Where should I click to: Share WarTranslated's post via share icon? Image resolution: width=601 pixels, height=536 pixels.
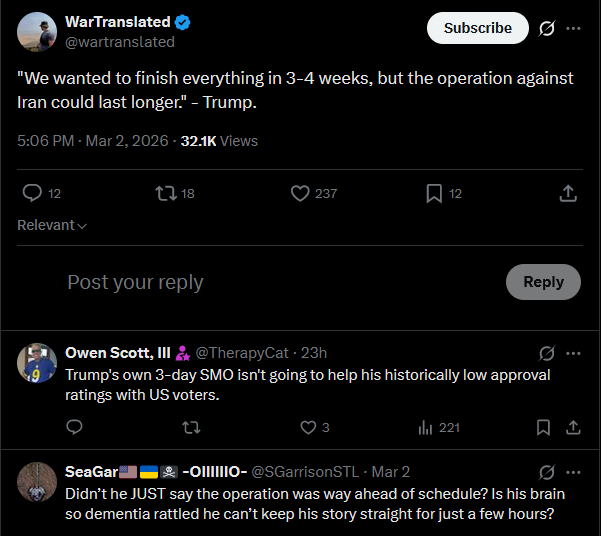click(x=567, y=193)
